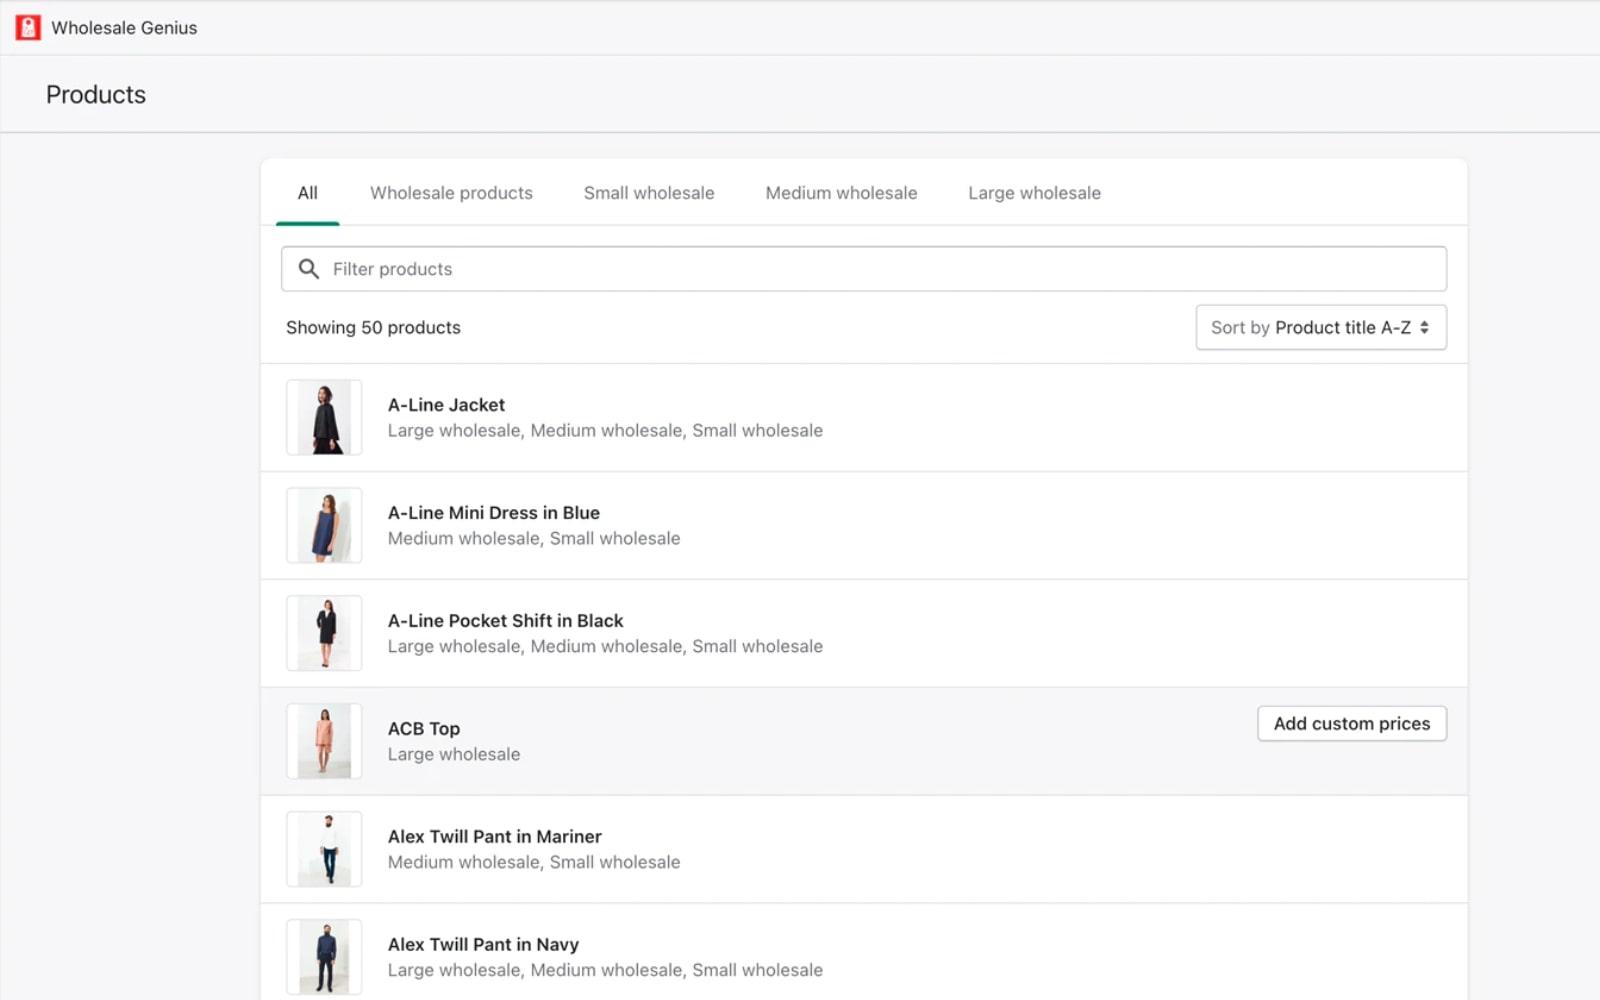Select the Alex Twill Pant in Navy title

point(483,945)
